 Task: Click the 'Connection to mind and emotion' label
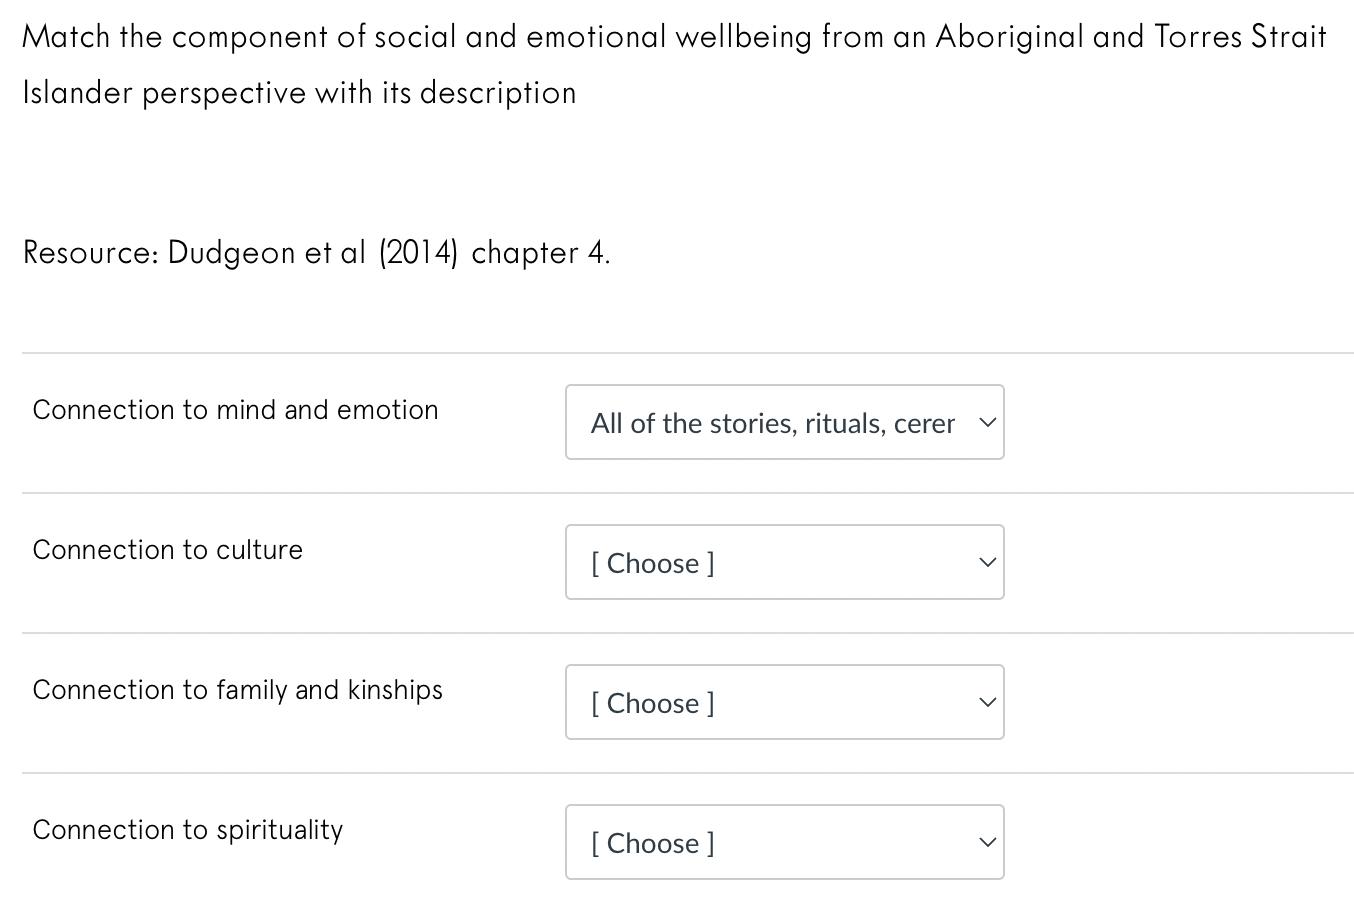(x=235, y=409)
